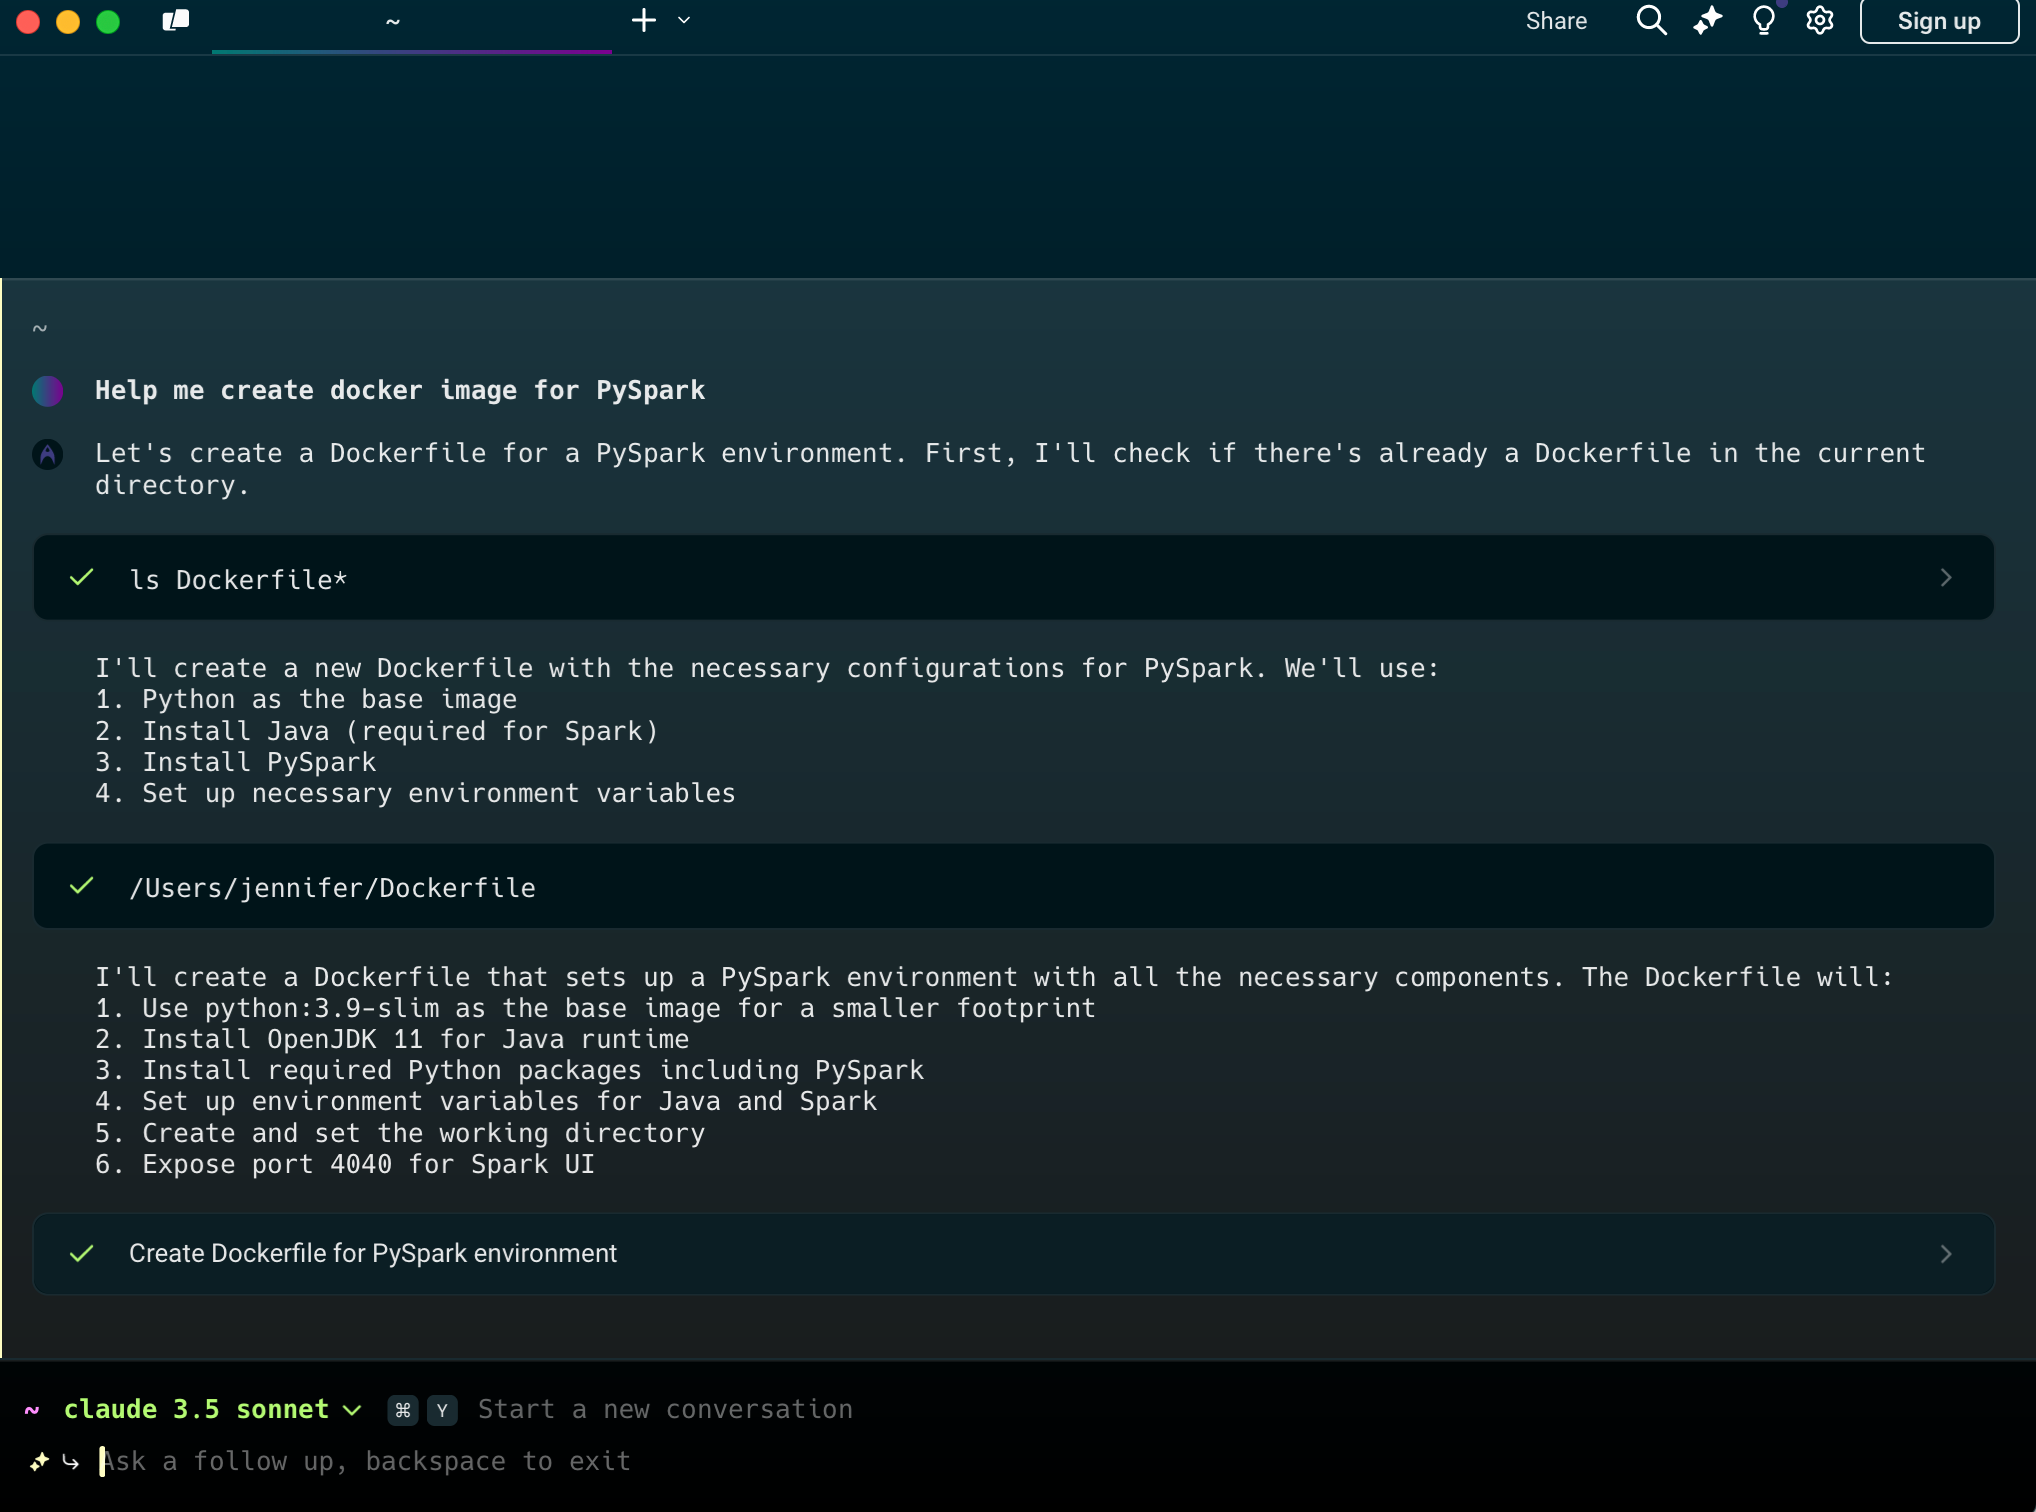Image resolution: width=2036 pixels, height=1512 pixels.
Task: Click the Warp AI sparkles icon
Action: 1707,21
